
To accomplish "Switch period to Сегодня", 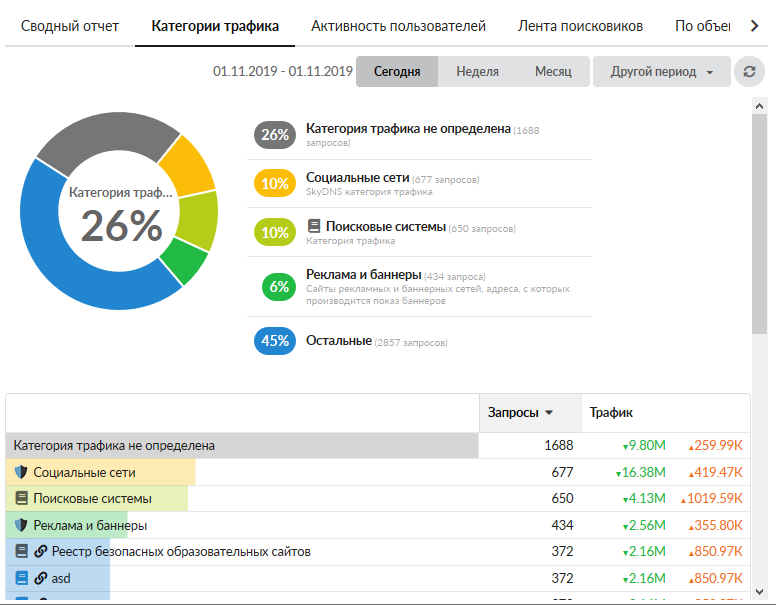I will point(396,72).
